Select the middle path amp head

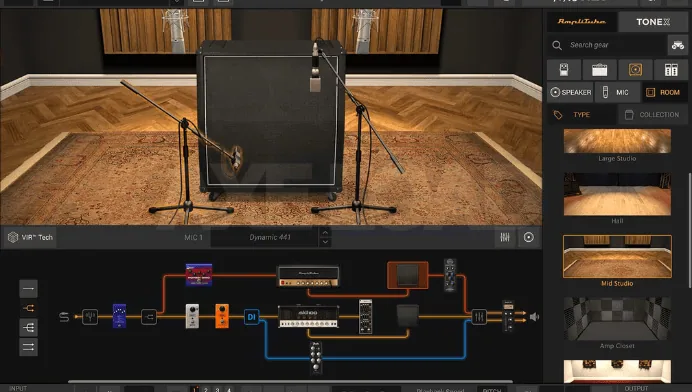[x=308, y=317]
